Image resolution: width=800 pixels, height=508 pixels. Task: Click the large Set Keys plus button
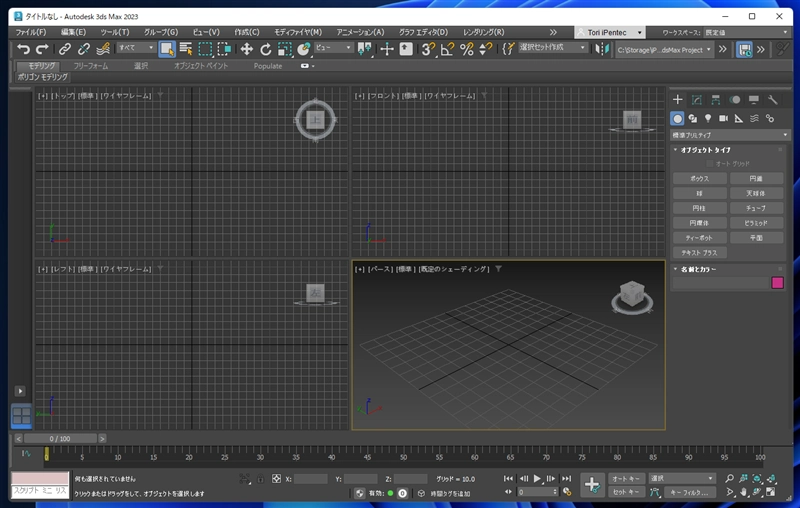[592, 485]
